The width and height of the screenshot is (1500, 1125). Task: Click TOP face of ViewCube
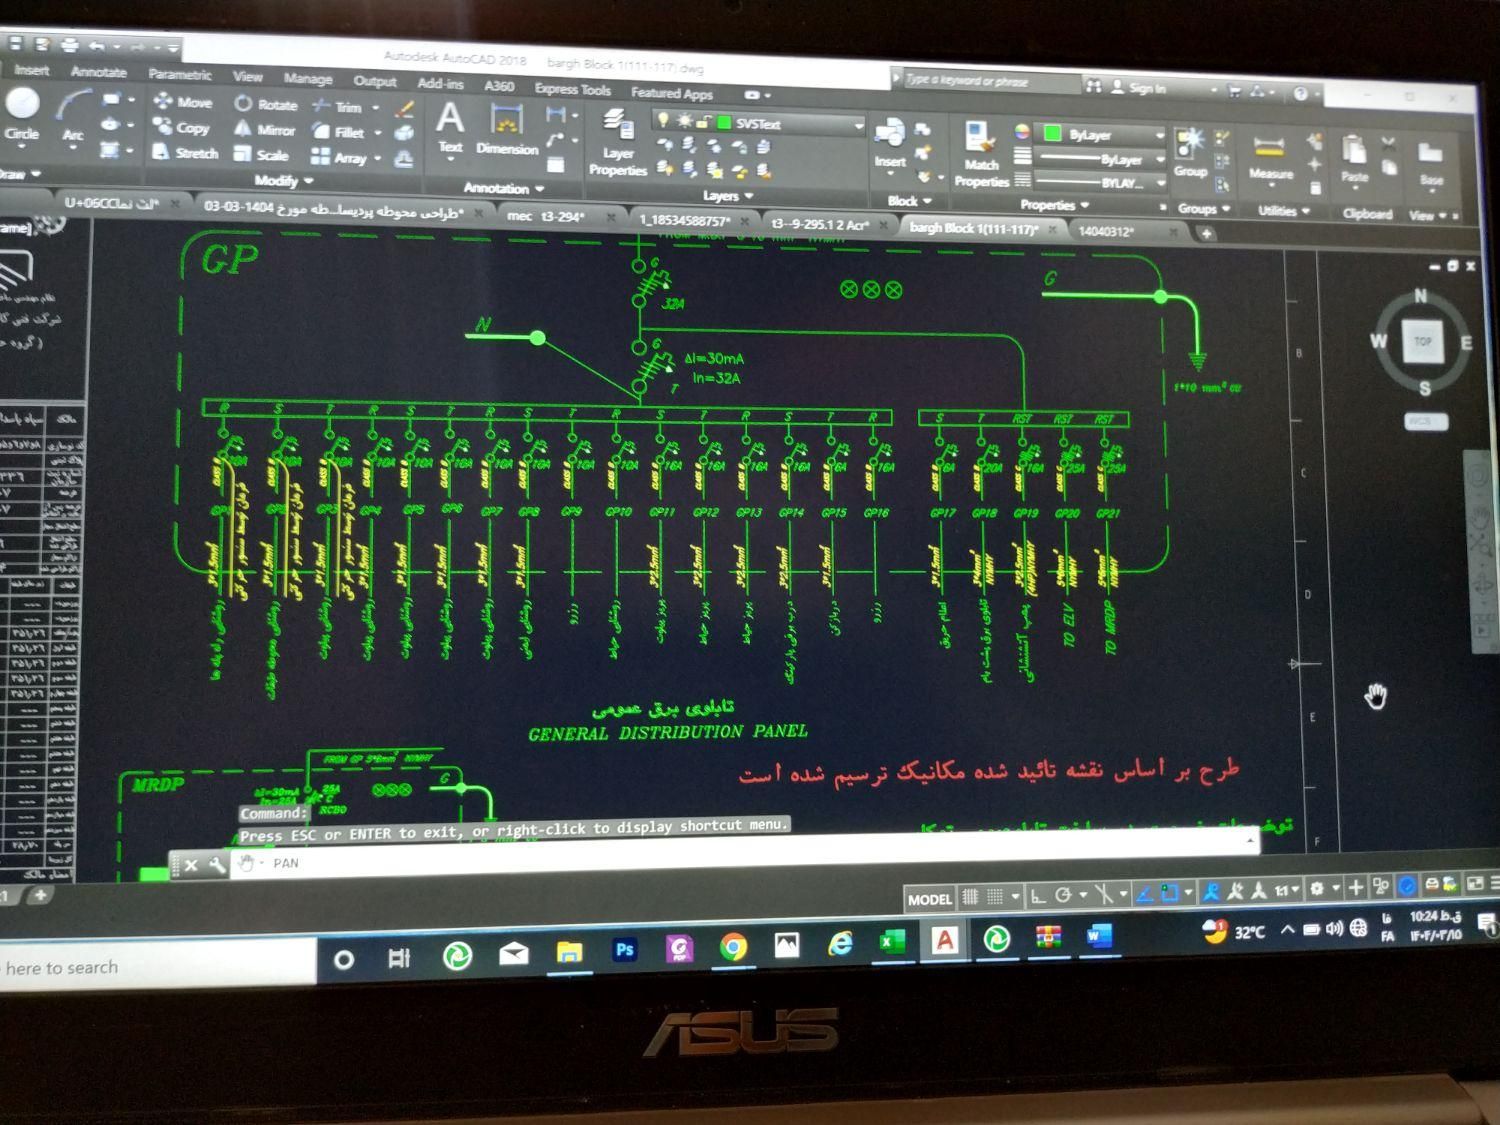(x=1422, y=341)
